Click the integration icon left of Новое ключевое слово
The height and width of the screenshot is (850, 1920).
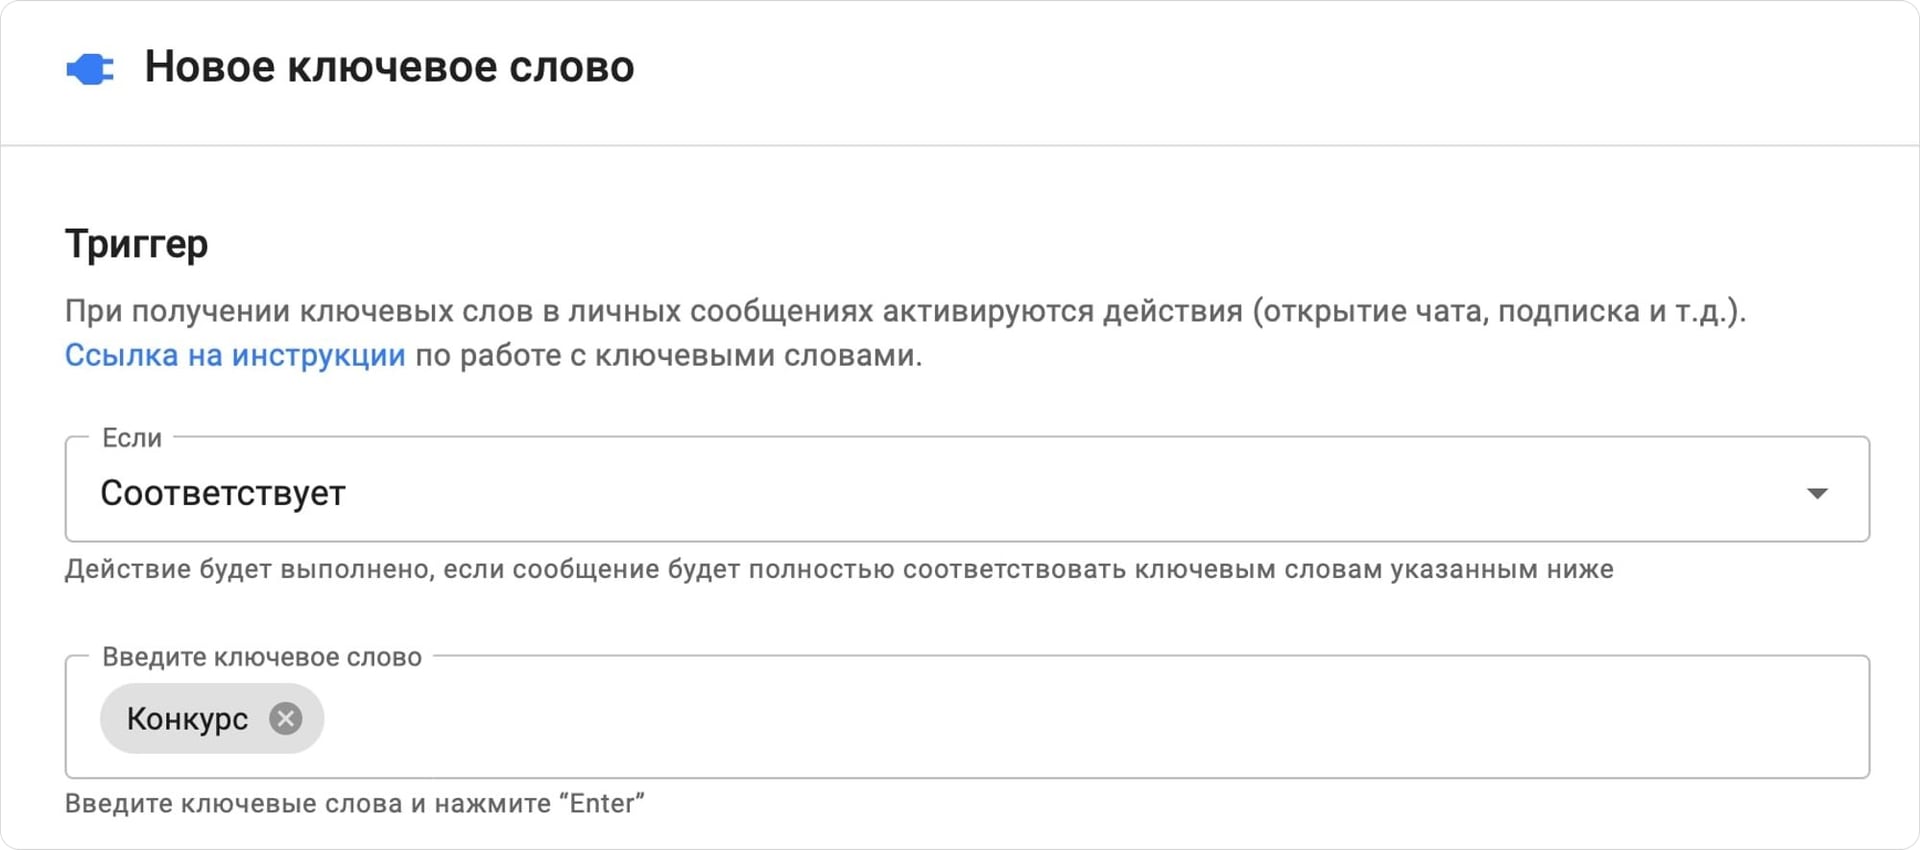click(90, 68)
